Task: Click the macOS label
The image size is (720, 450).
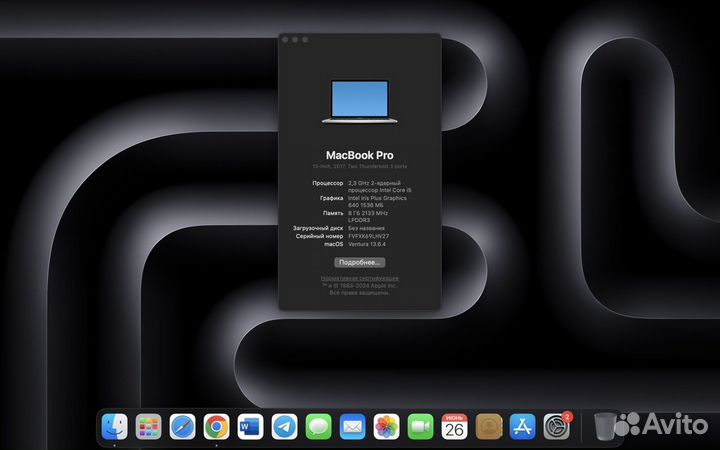Action: pos(334,244)
